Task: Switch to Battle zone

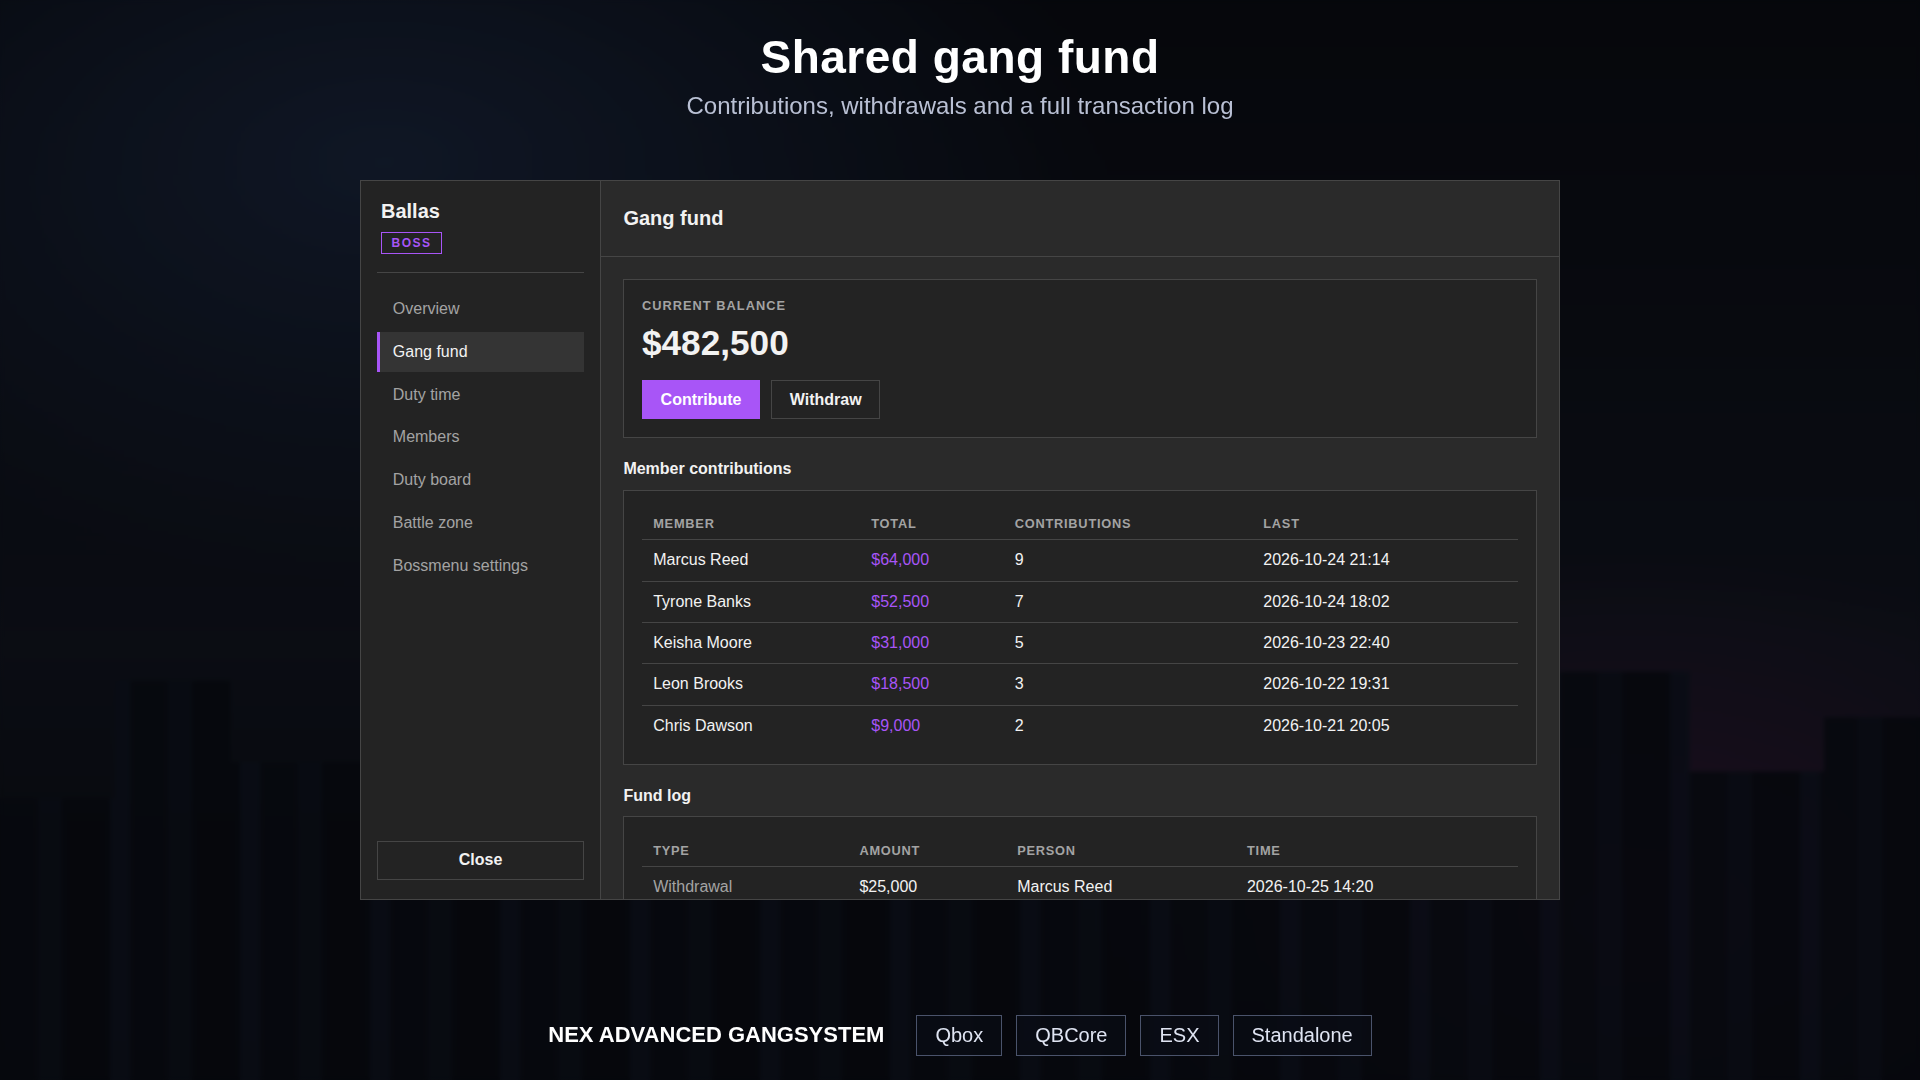Action: coord(480,523)
